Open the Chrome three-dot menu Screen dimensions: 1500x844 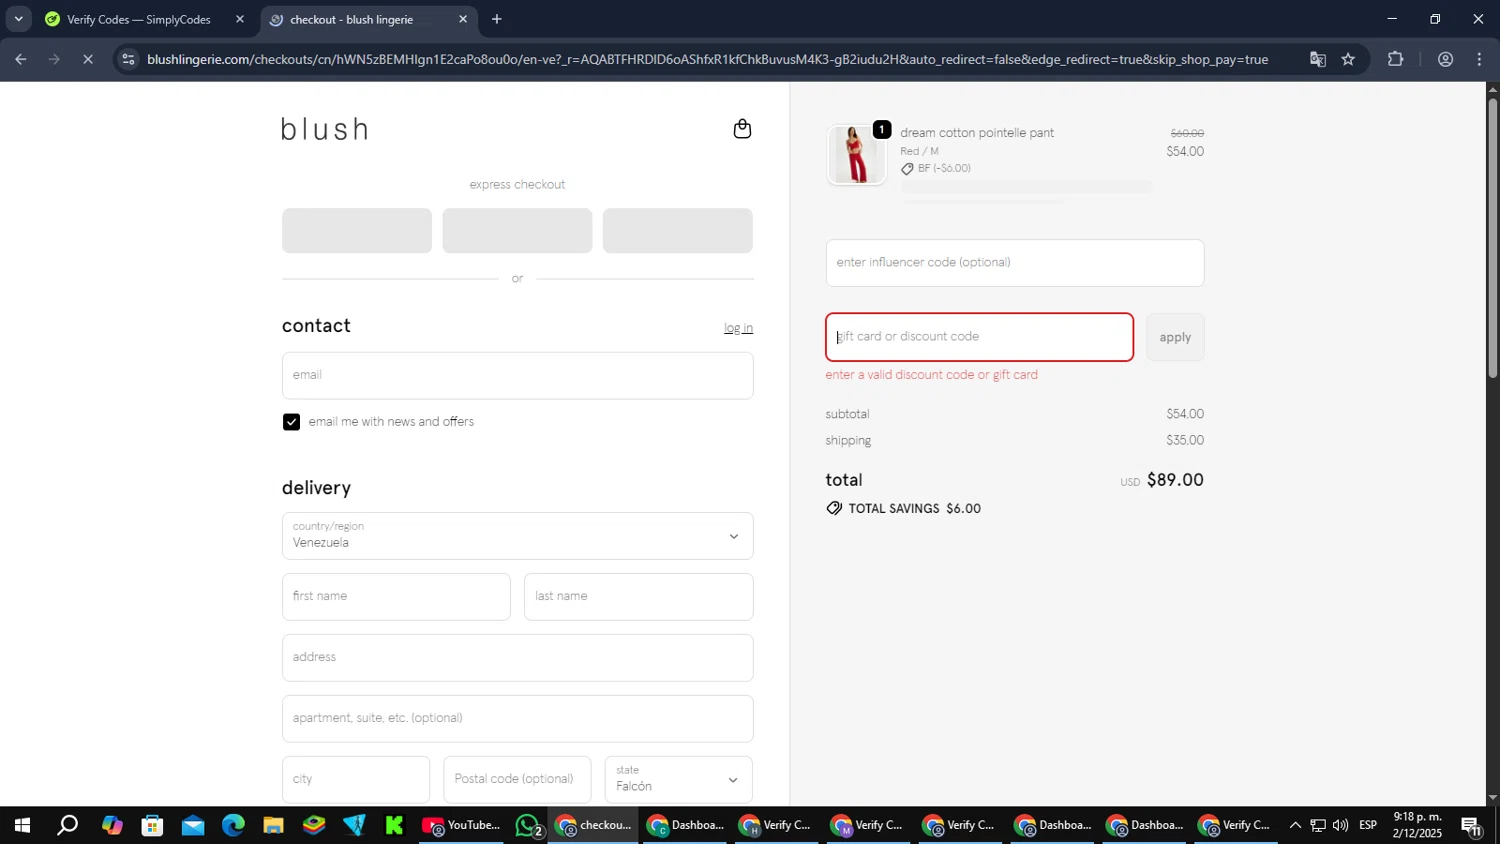[1480, 60]
